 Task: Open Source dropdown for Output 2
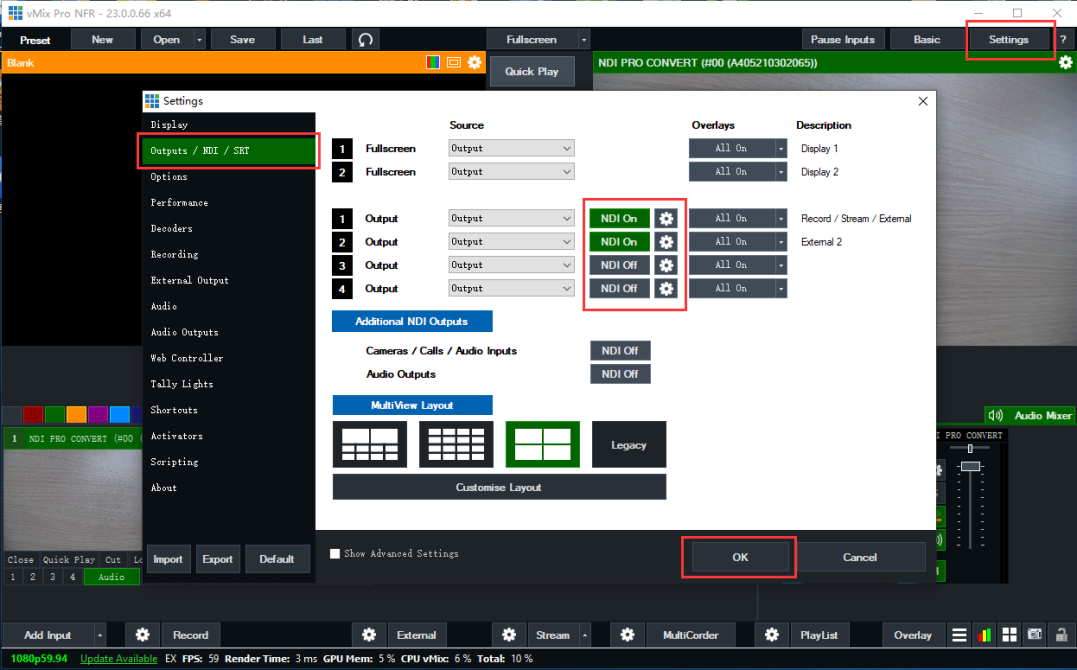click(x=511, y=242)
